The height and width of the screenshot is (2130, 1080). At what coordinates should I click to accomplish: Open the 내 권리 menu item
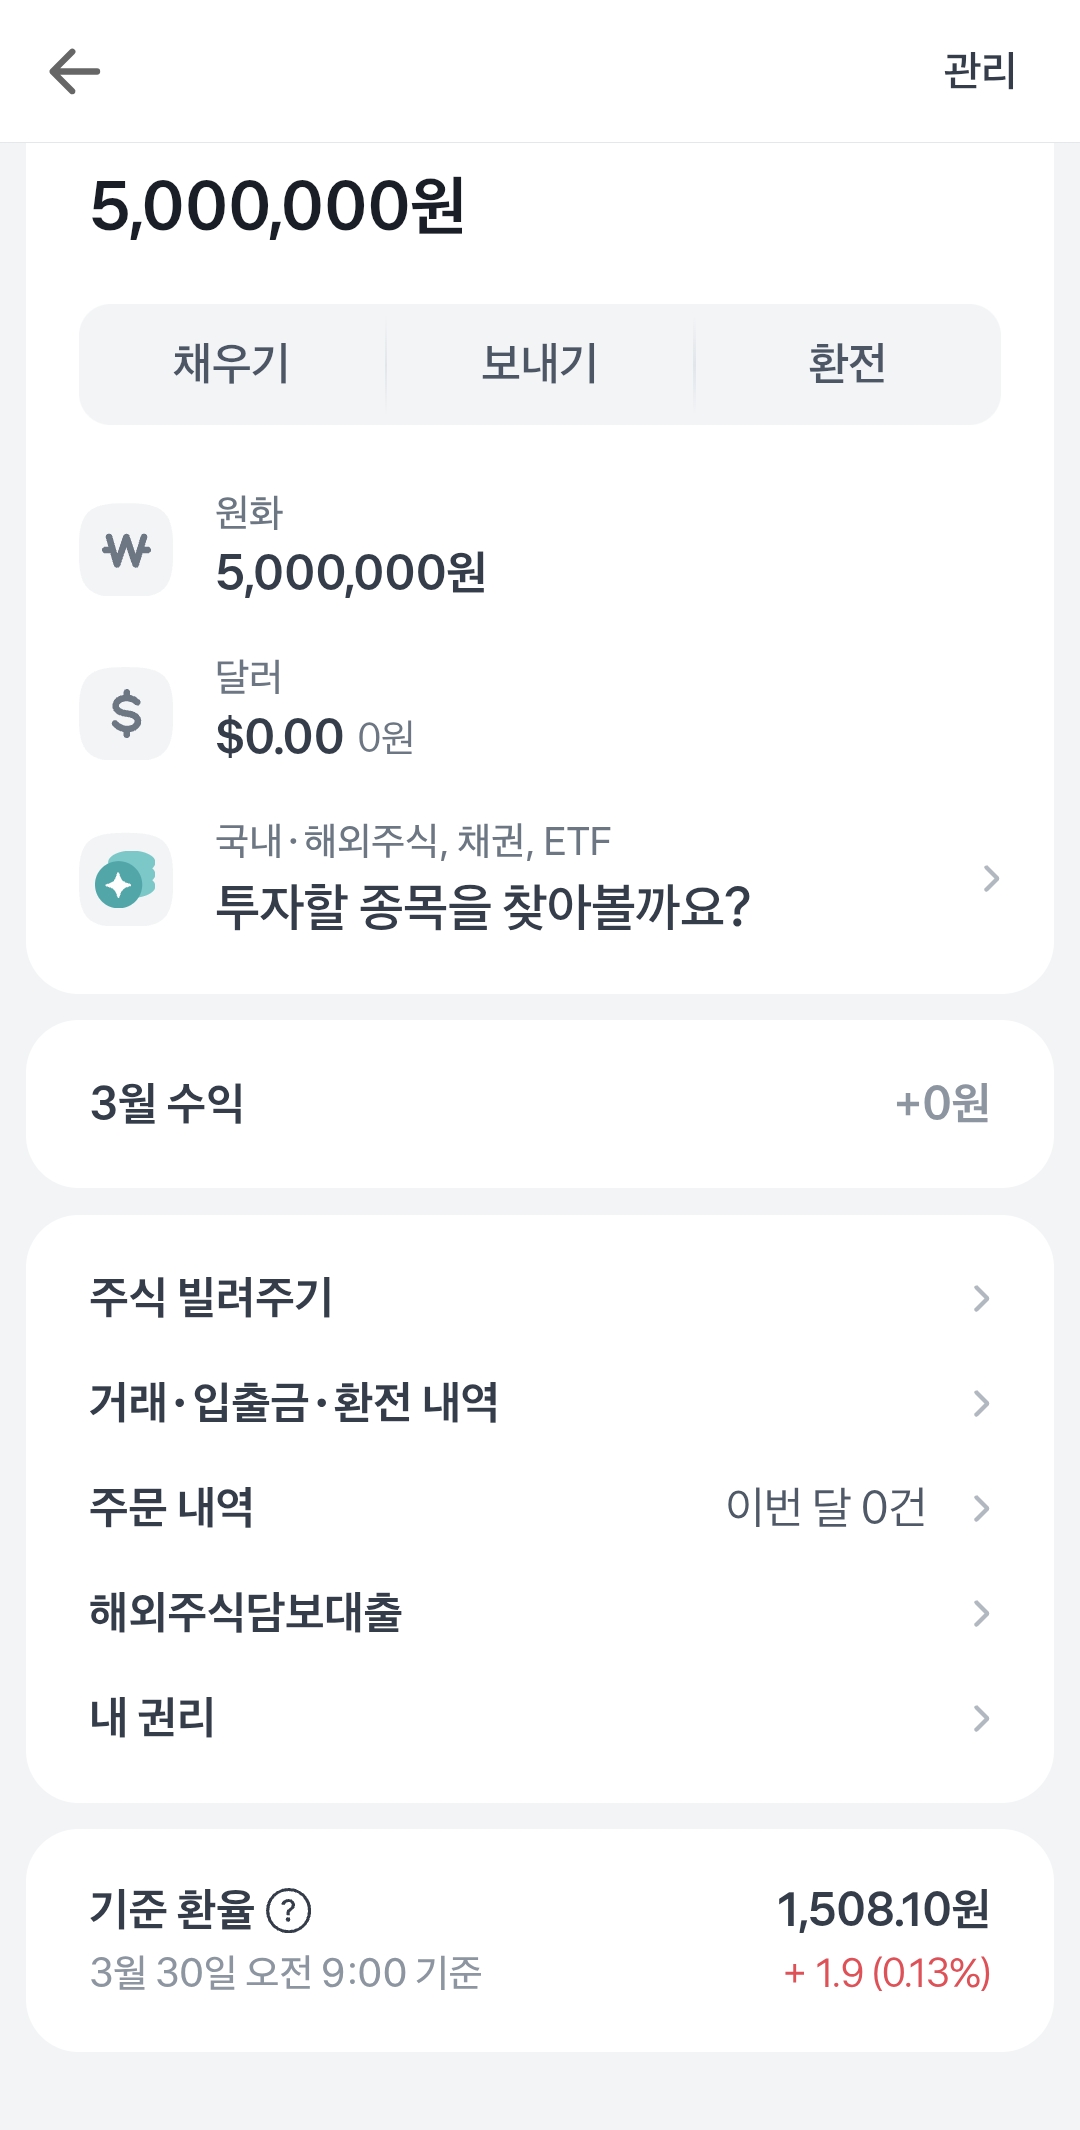click(x=153, y=1718)
